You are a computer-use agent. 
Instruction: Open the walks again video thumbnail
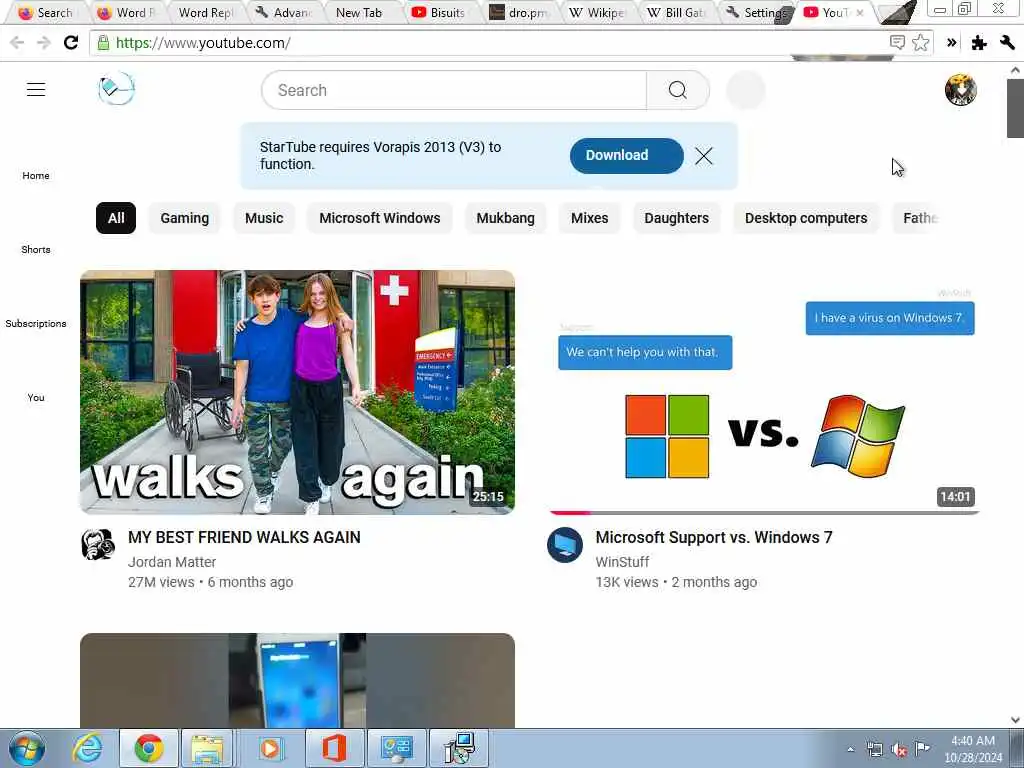point(297,392)
